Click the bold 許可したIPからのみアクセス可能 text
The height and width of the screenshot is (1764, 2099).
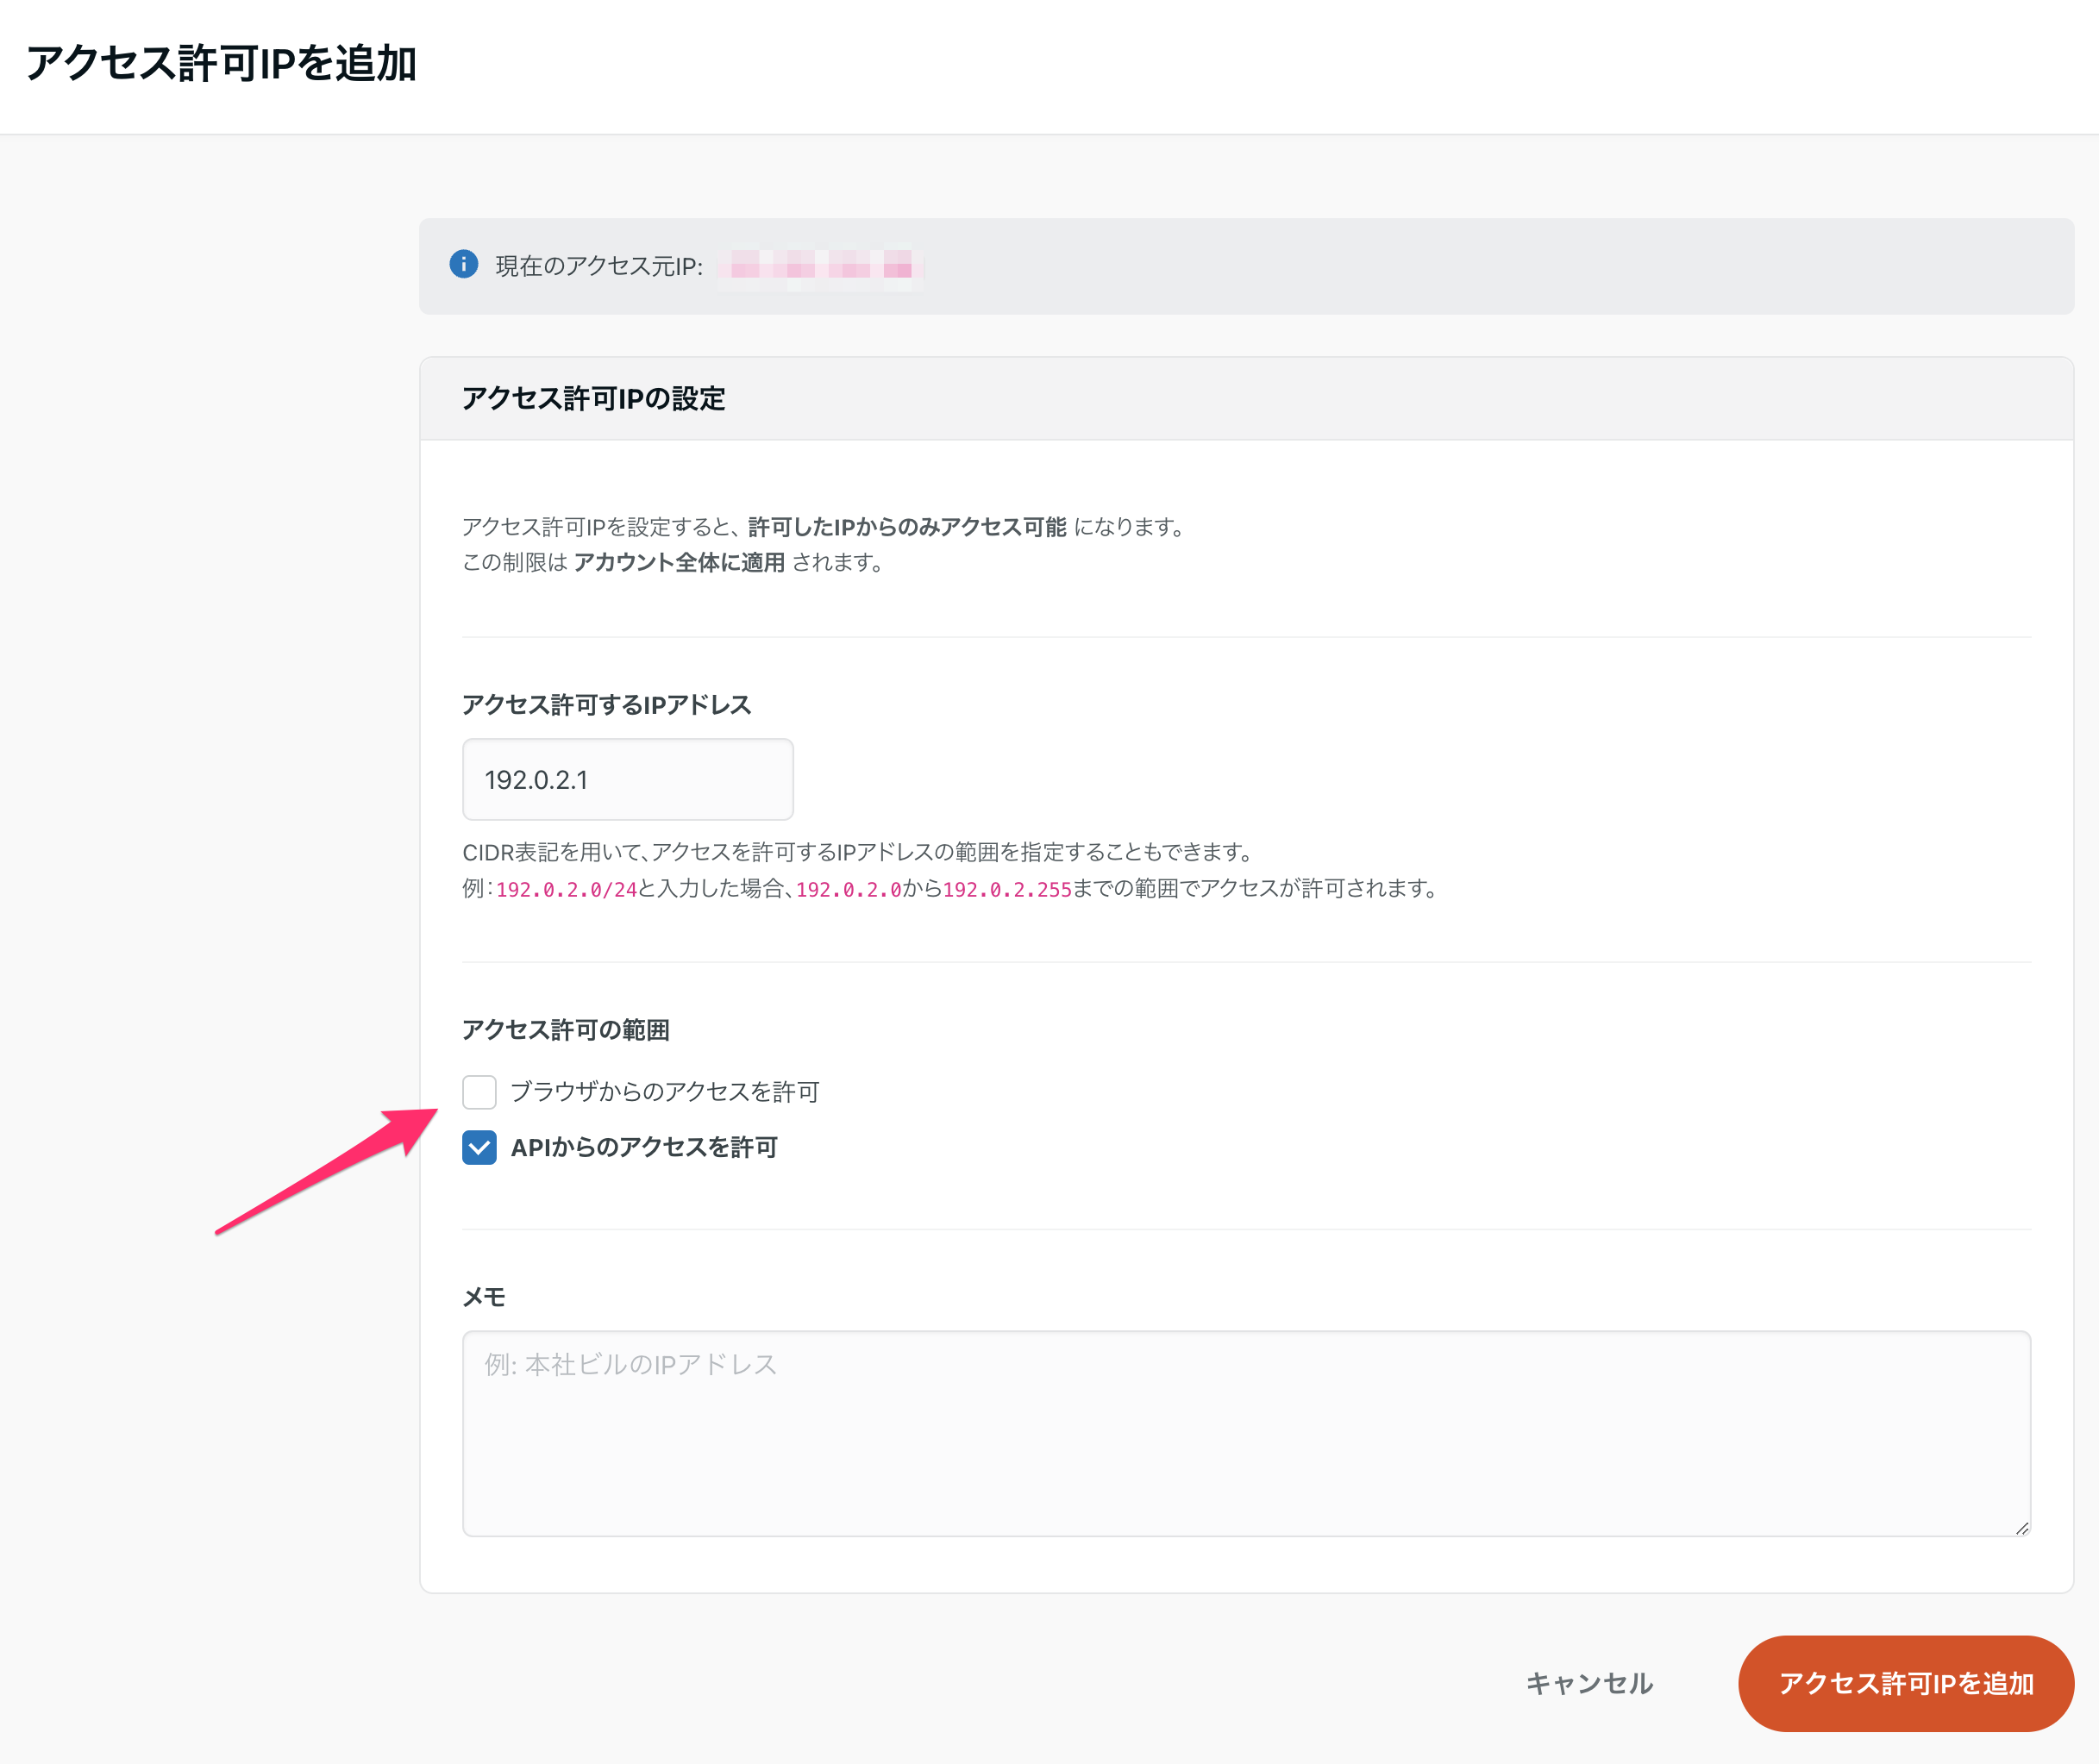(x=907, y=527)
